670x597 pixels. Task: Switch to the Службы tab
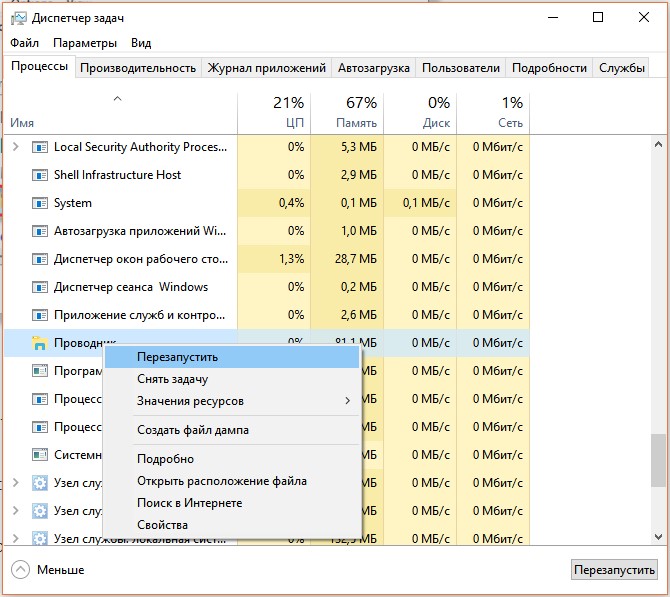(x=621, y=68)
